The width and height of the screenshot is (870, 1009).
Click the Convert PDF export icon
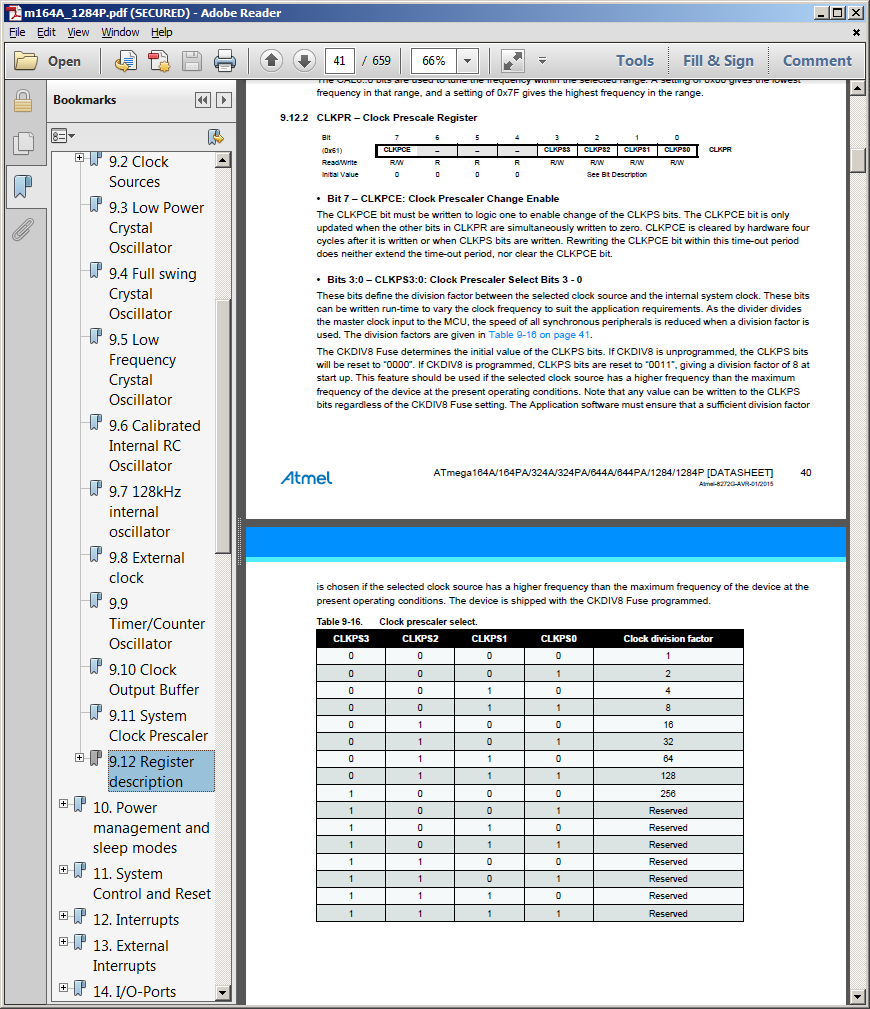click(125, 61)
